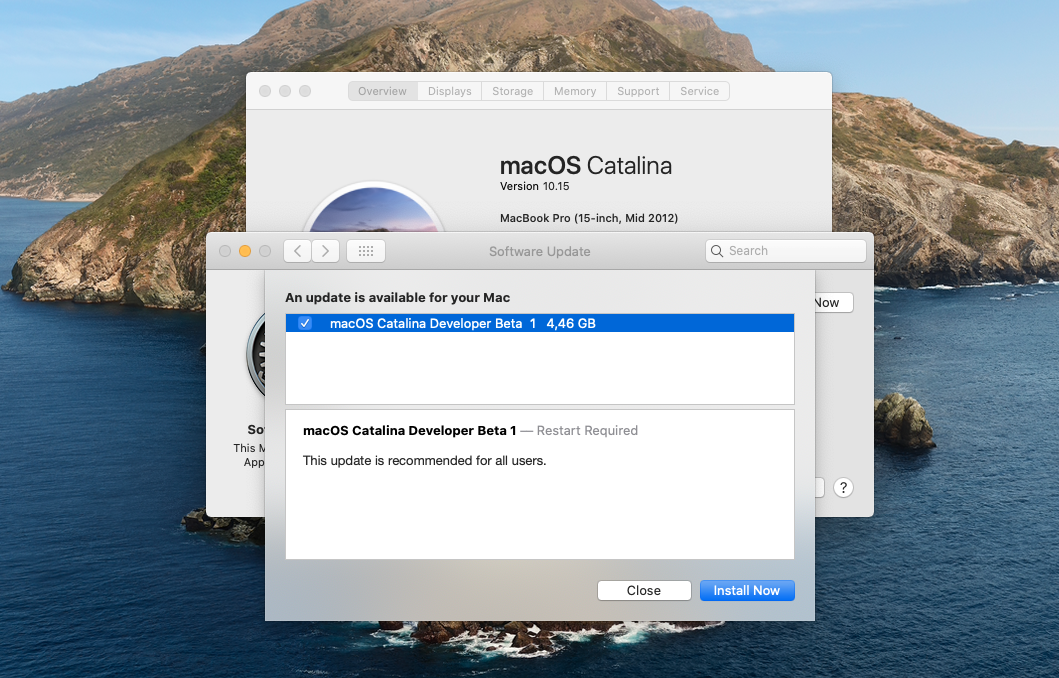Viewport: 1059px width, 678px height.
Task: Open help with the question mark button
Action: 843,488
